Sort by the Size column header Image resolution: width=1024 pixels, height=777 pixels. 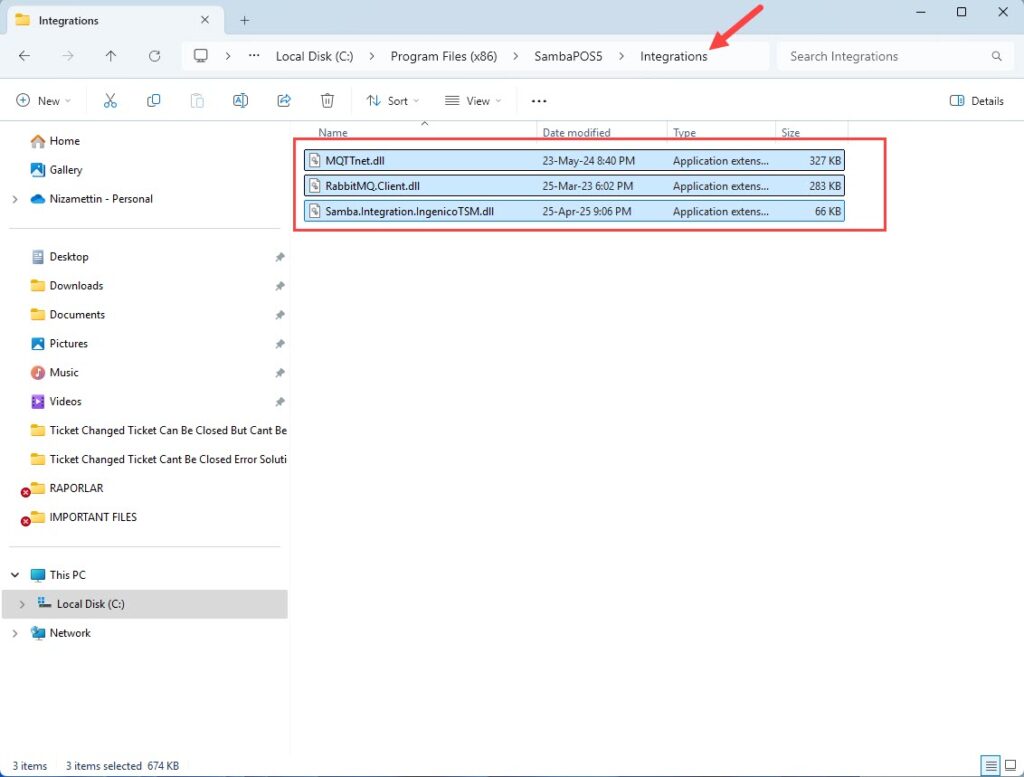click(x=790, y=133)
